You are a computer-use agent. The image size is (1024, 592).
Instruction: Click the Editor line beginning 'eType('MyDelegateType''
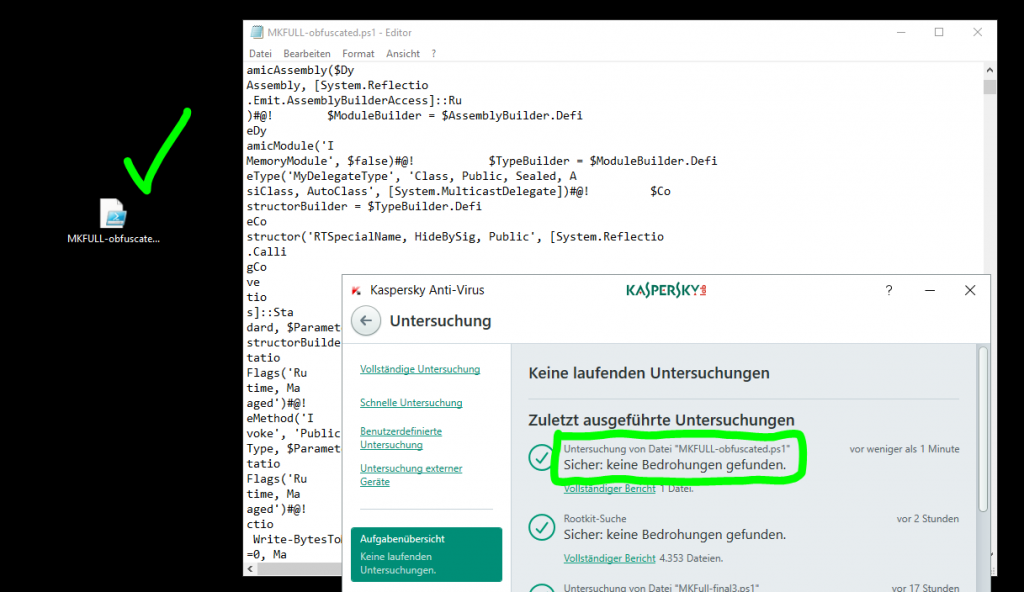411,176
